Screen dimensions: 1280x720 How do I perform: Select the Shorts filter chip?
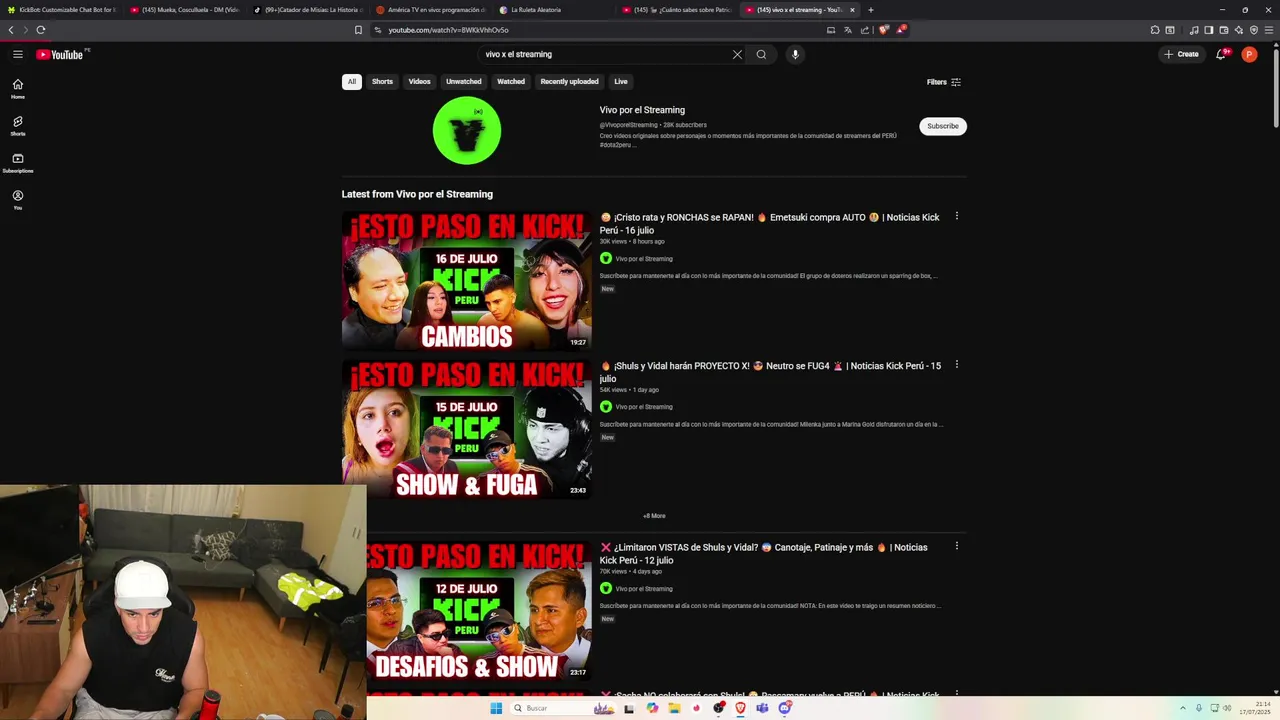(382, 82)
